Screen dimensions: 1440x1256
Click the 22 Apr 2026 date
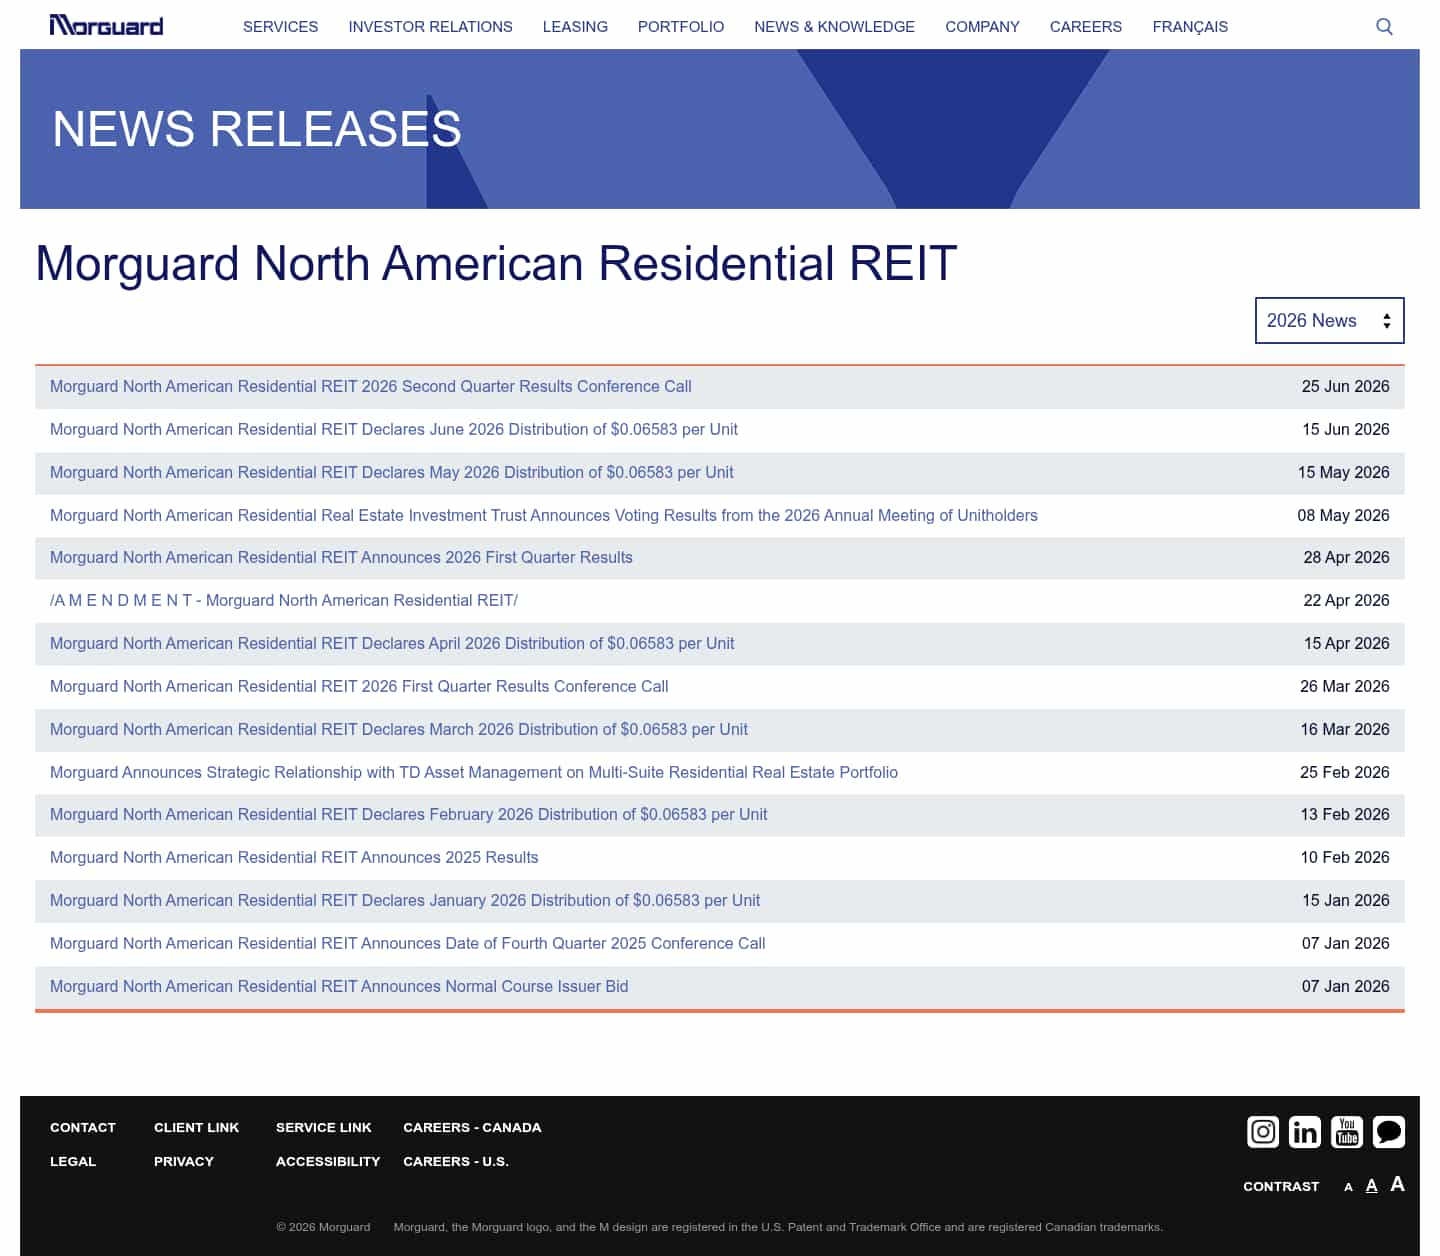1346,600
